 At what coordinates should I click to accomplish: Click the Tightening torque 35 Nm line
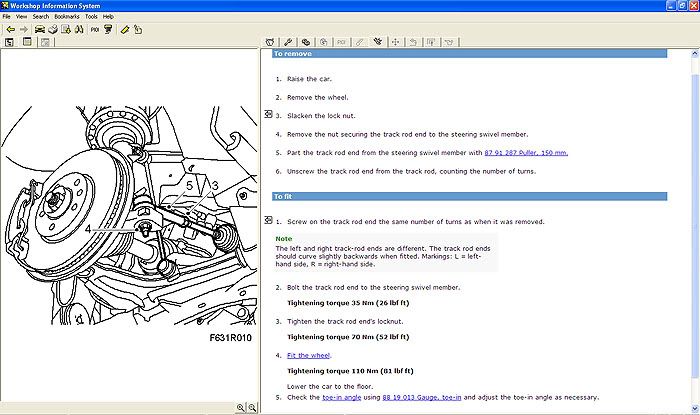pyautogui.click(x=348, y=303)
